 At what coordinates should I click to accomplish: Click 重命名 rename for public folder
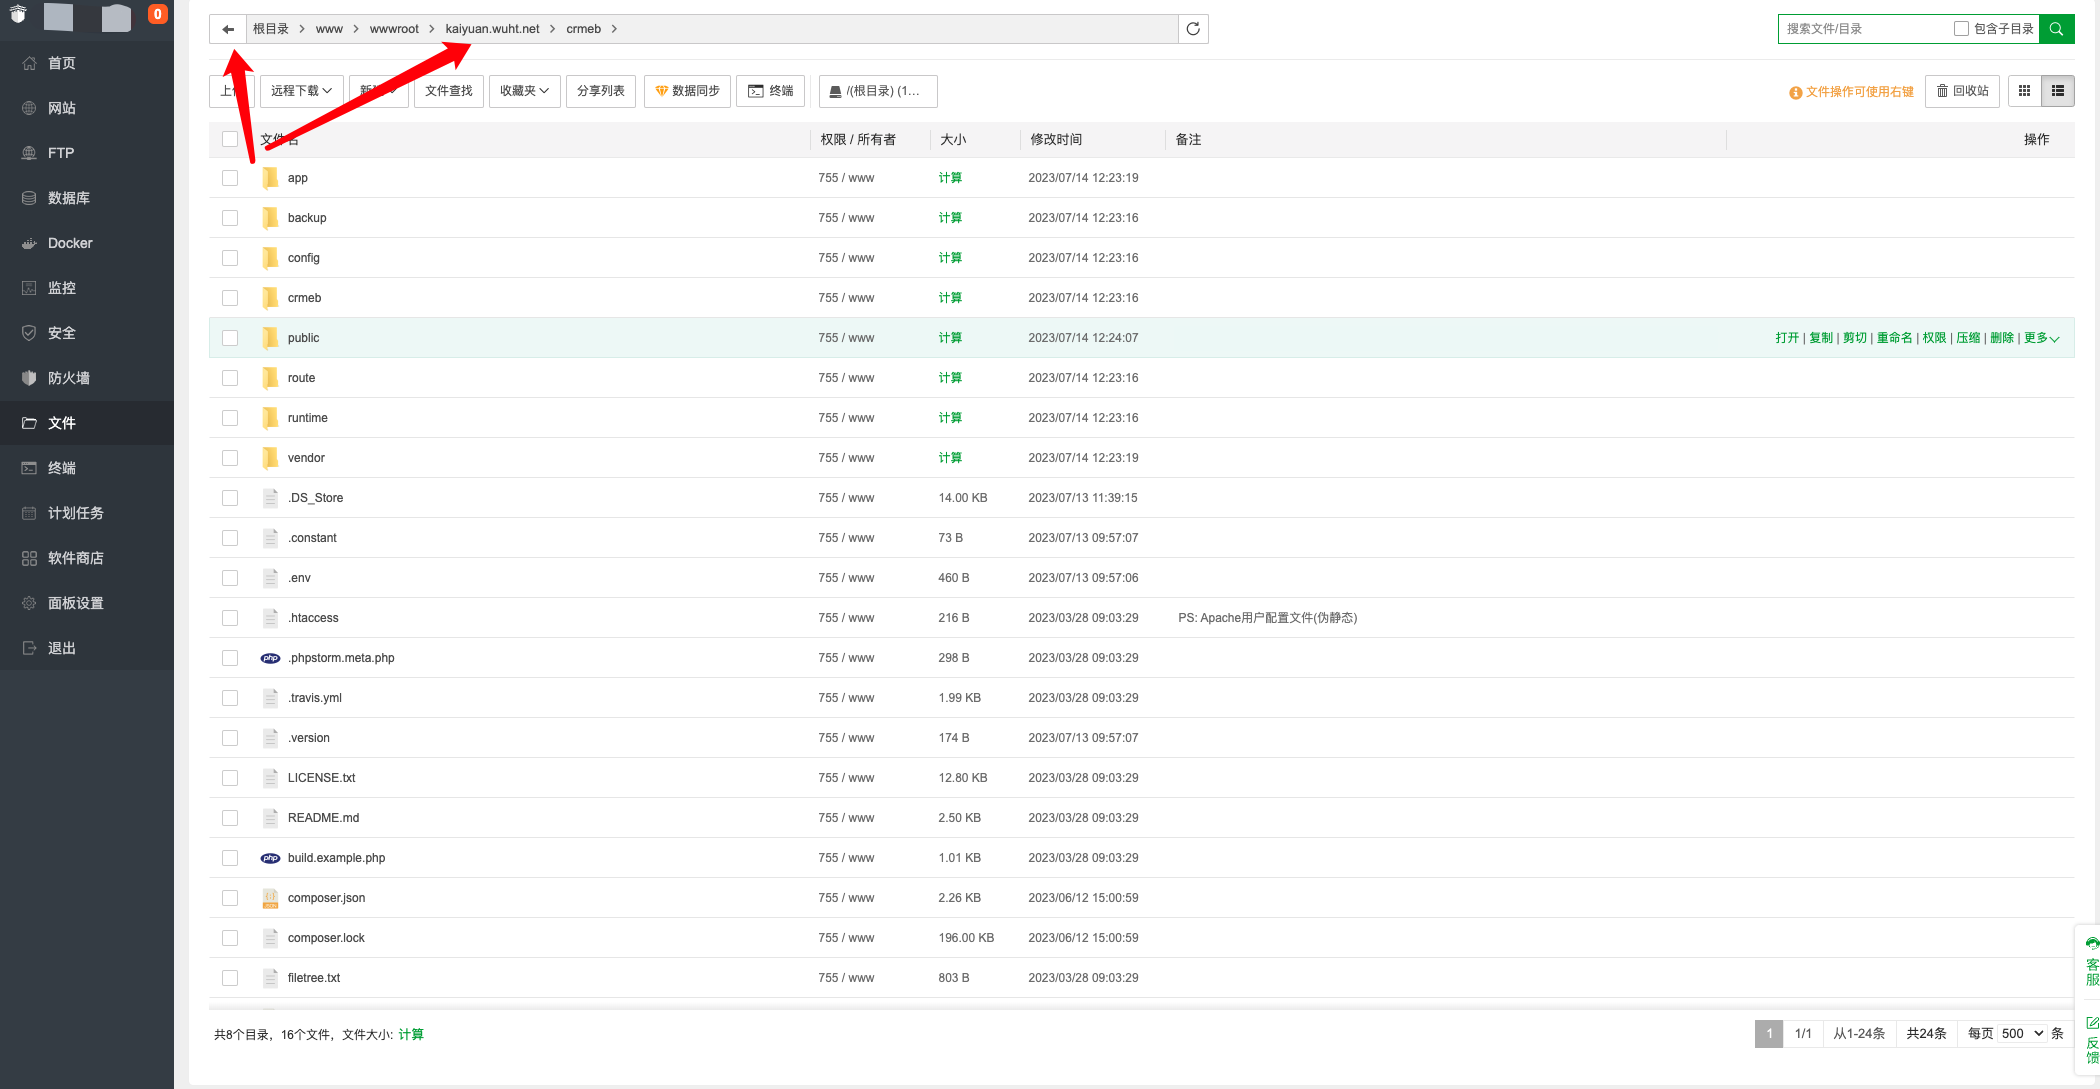coord(1894,338)
